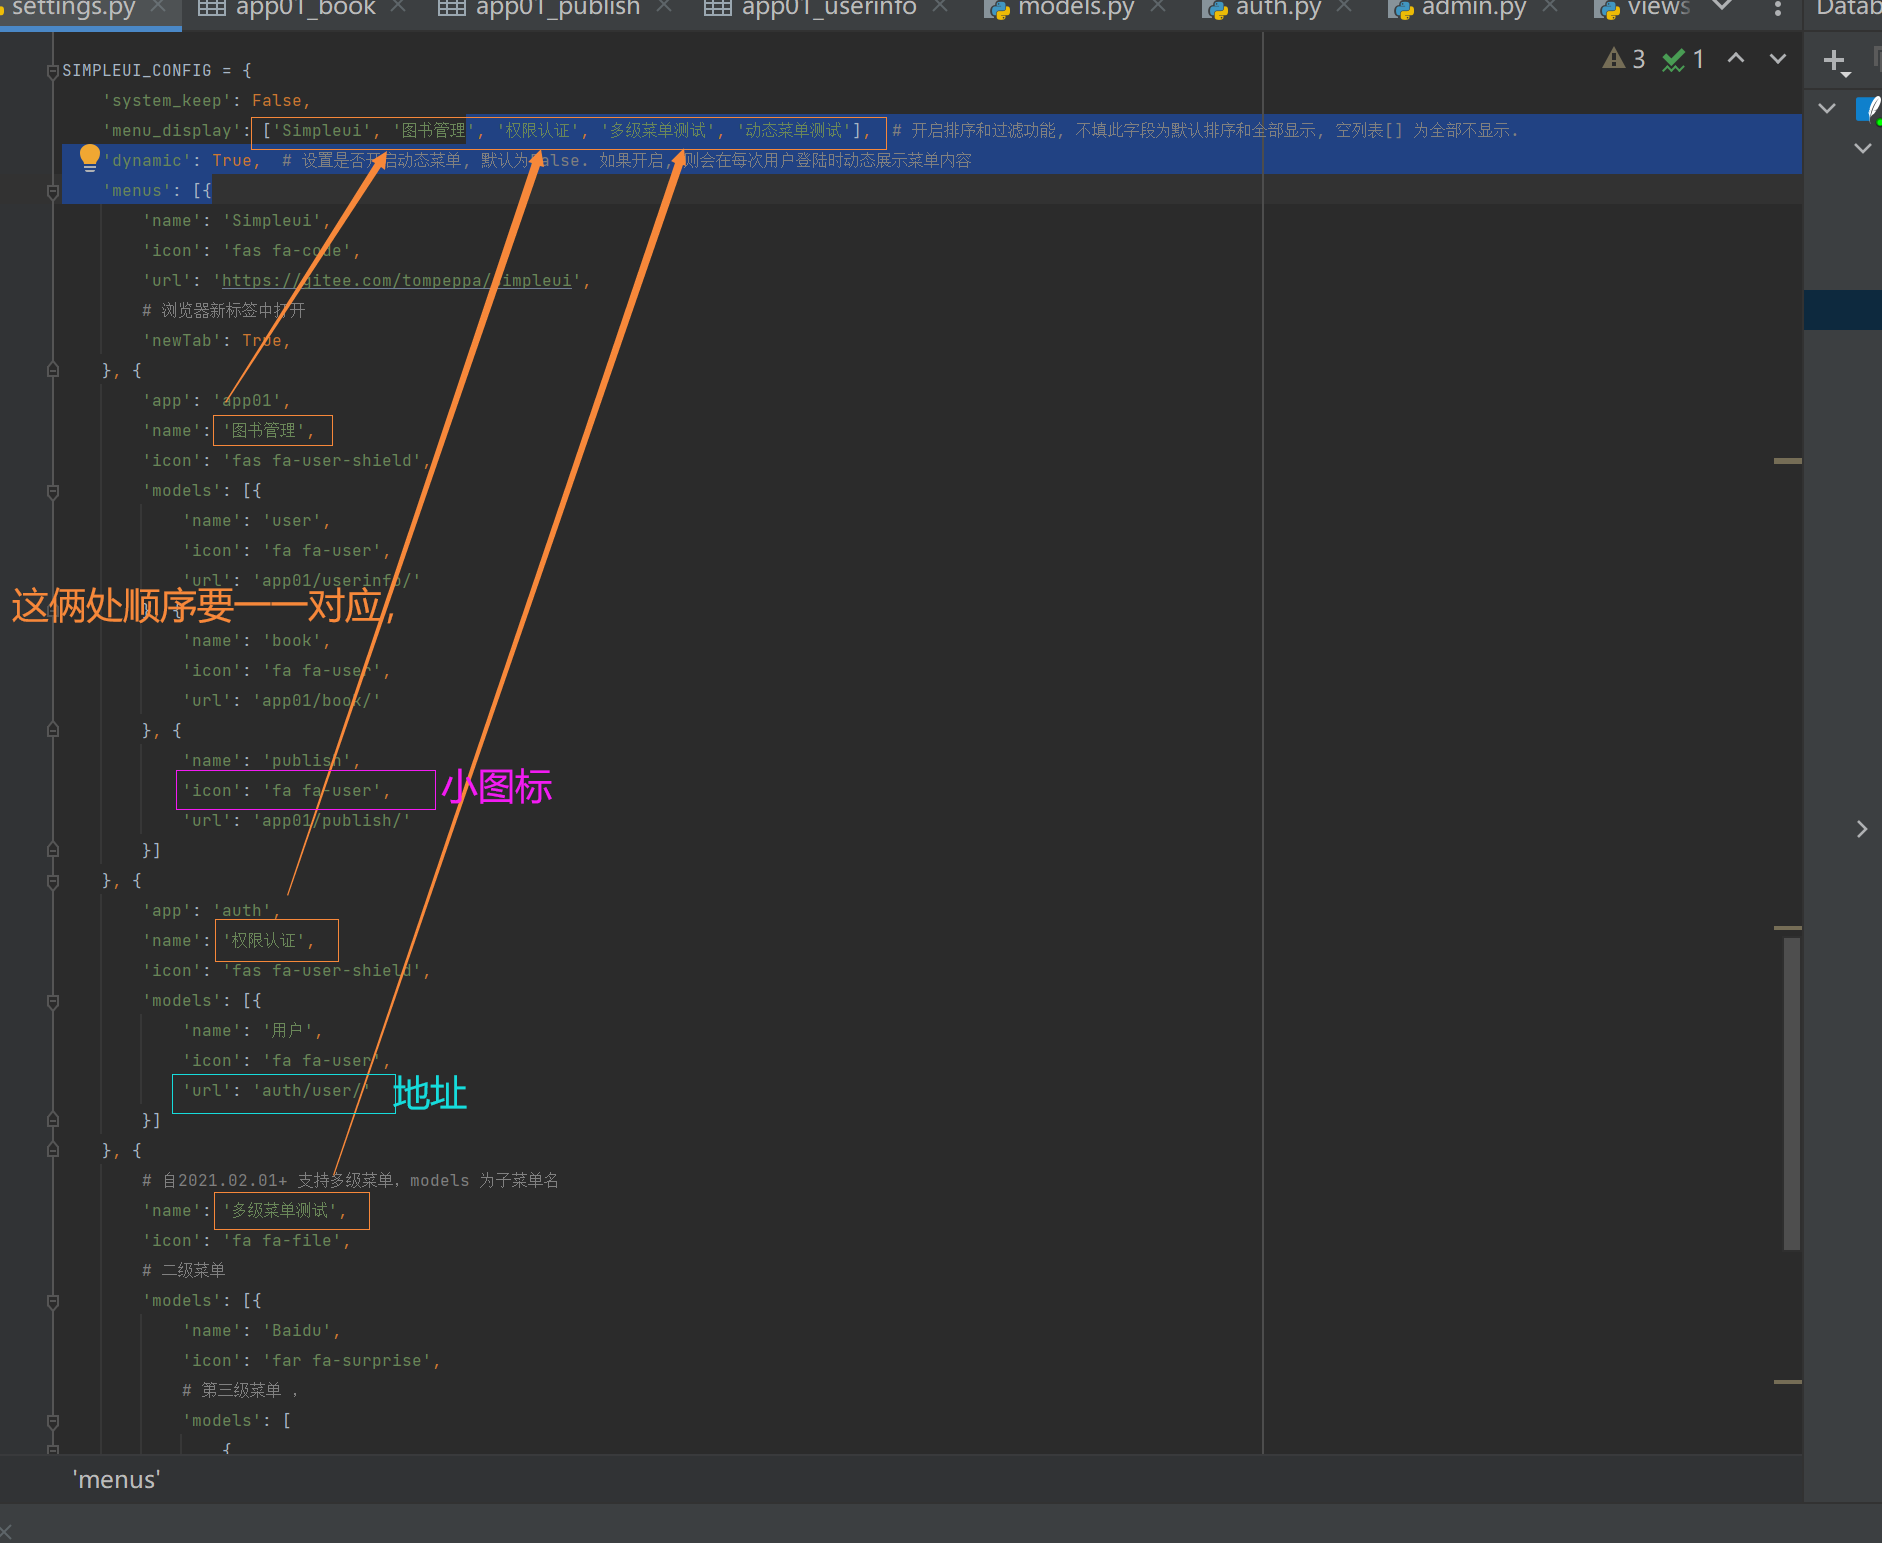This screenshot has height=1543, width=1882.
Task: Place cursor on 'system_keep': False line
Action: 206,101
